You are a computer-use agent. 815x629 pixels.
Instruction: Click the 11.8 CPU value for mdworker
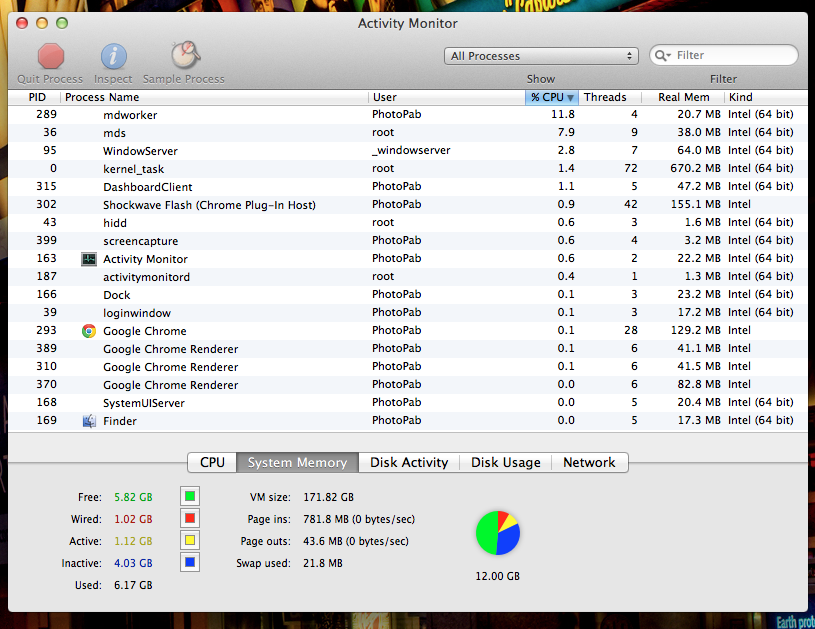click(x=563, y=114)
